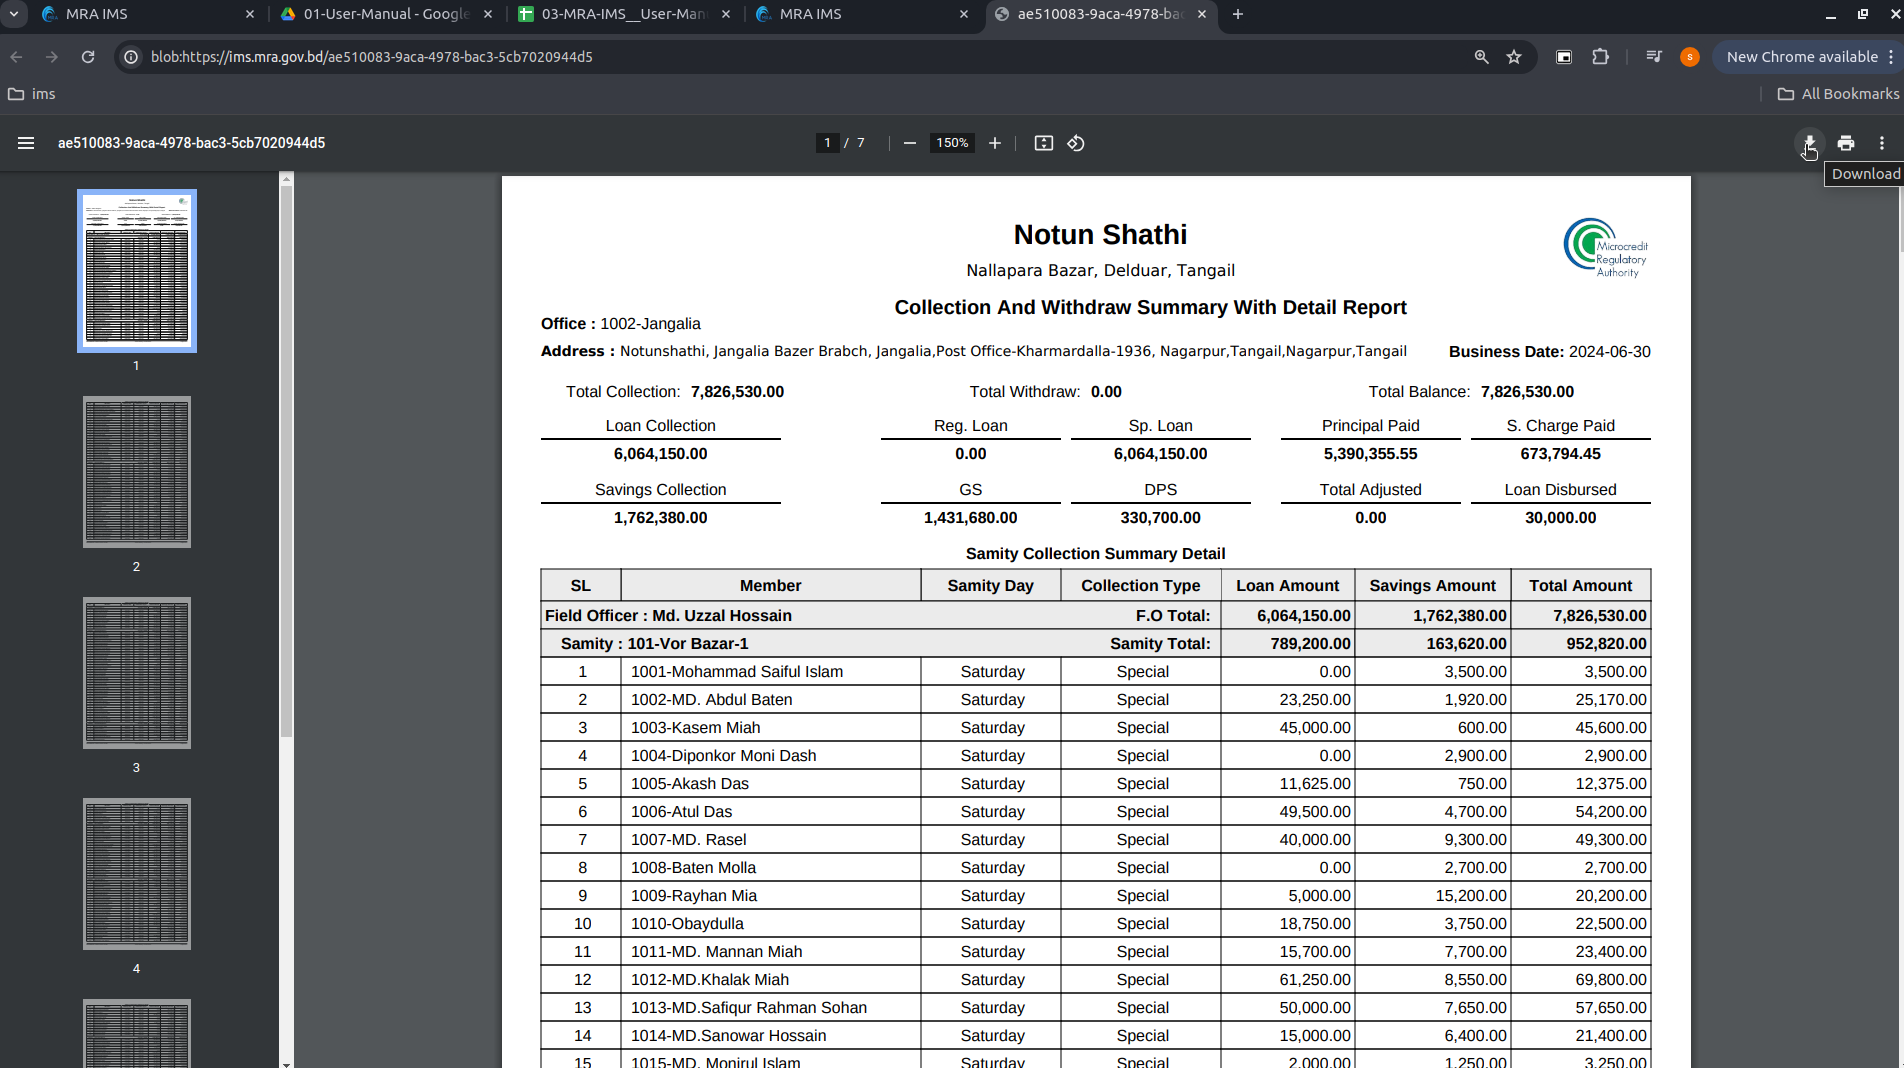
Task: Download the PDF report
Action: tap(1809, 143)
